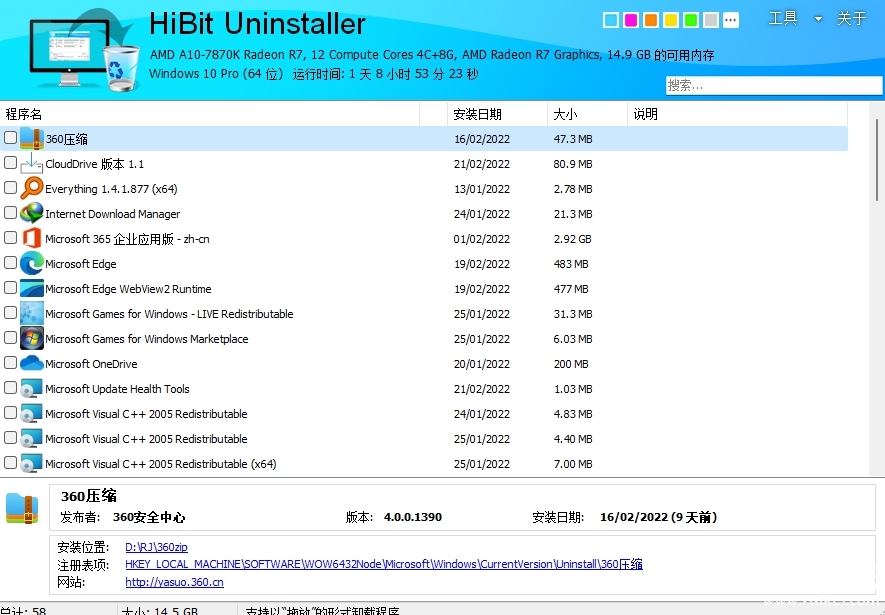Choose the magenta theme color swatch
Image resolution: width=885 pixels, height=615 pixels.
click(x=631, y=20)
